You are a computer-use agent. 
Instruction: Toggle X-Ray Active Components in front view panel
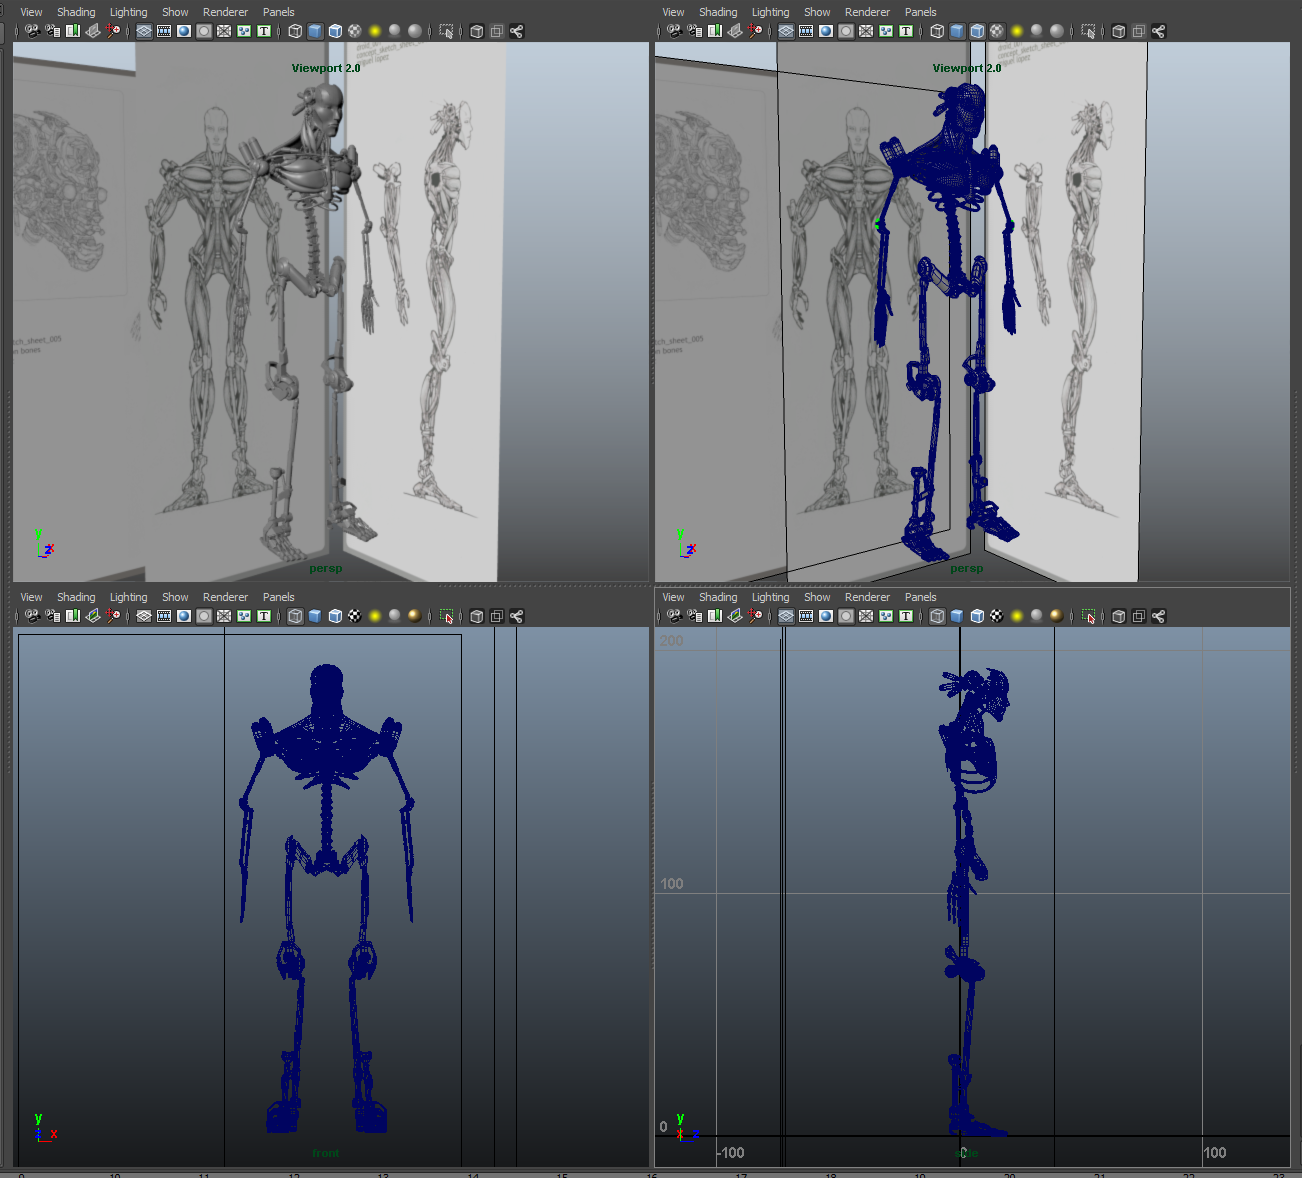496,616
